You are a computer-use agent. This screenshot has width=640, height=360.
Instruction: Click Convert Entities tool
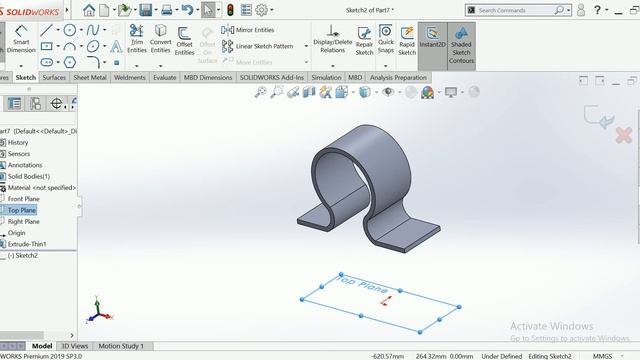point(160,39)
